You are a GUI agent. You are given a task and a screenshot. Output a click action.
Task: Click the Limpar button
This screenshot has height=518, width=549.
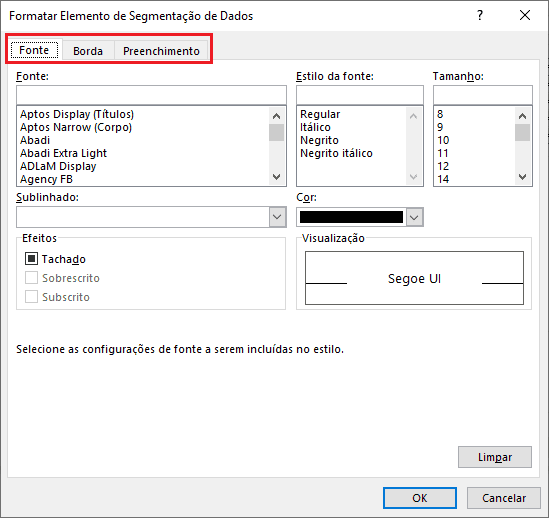(495, 457)
